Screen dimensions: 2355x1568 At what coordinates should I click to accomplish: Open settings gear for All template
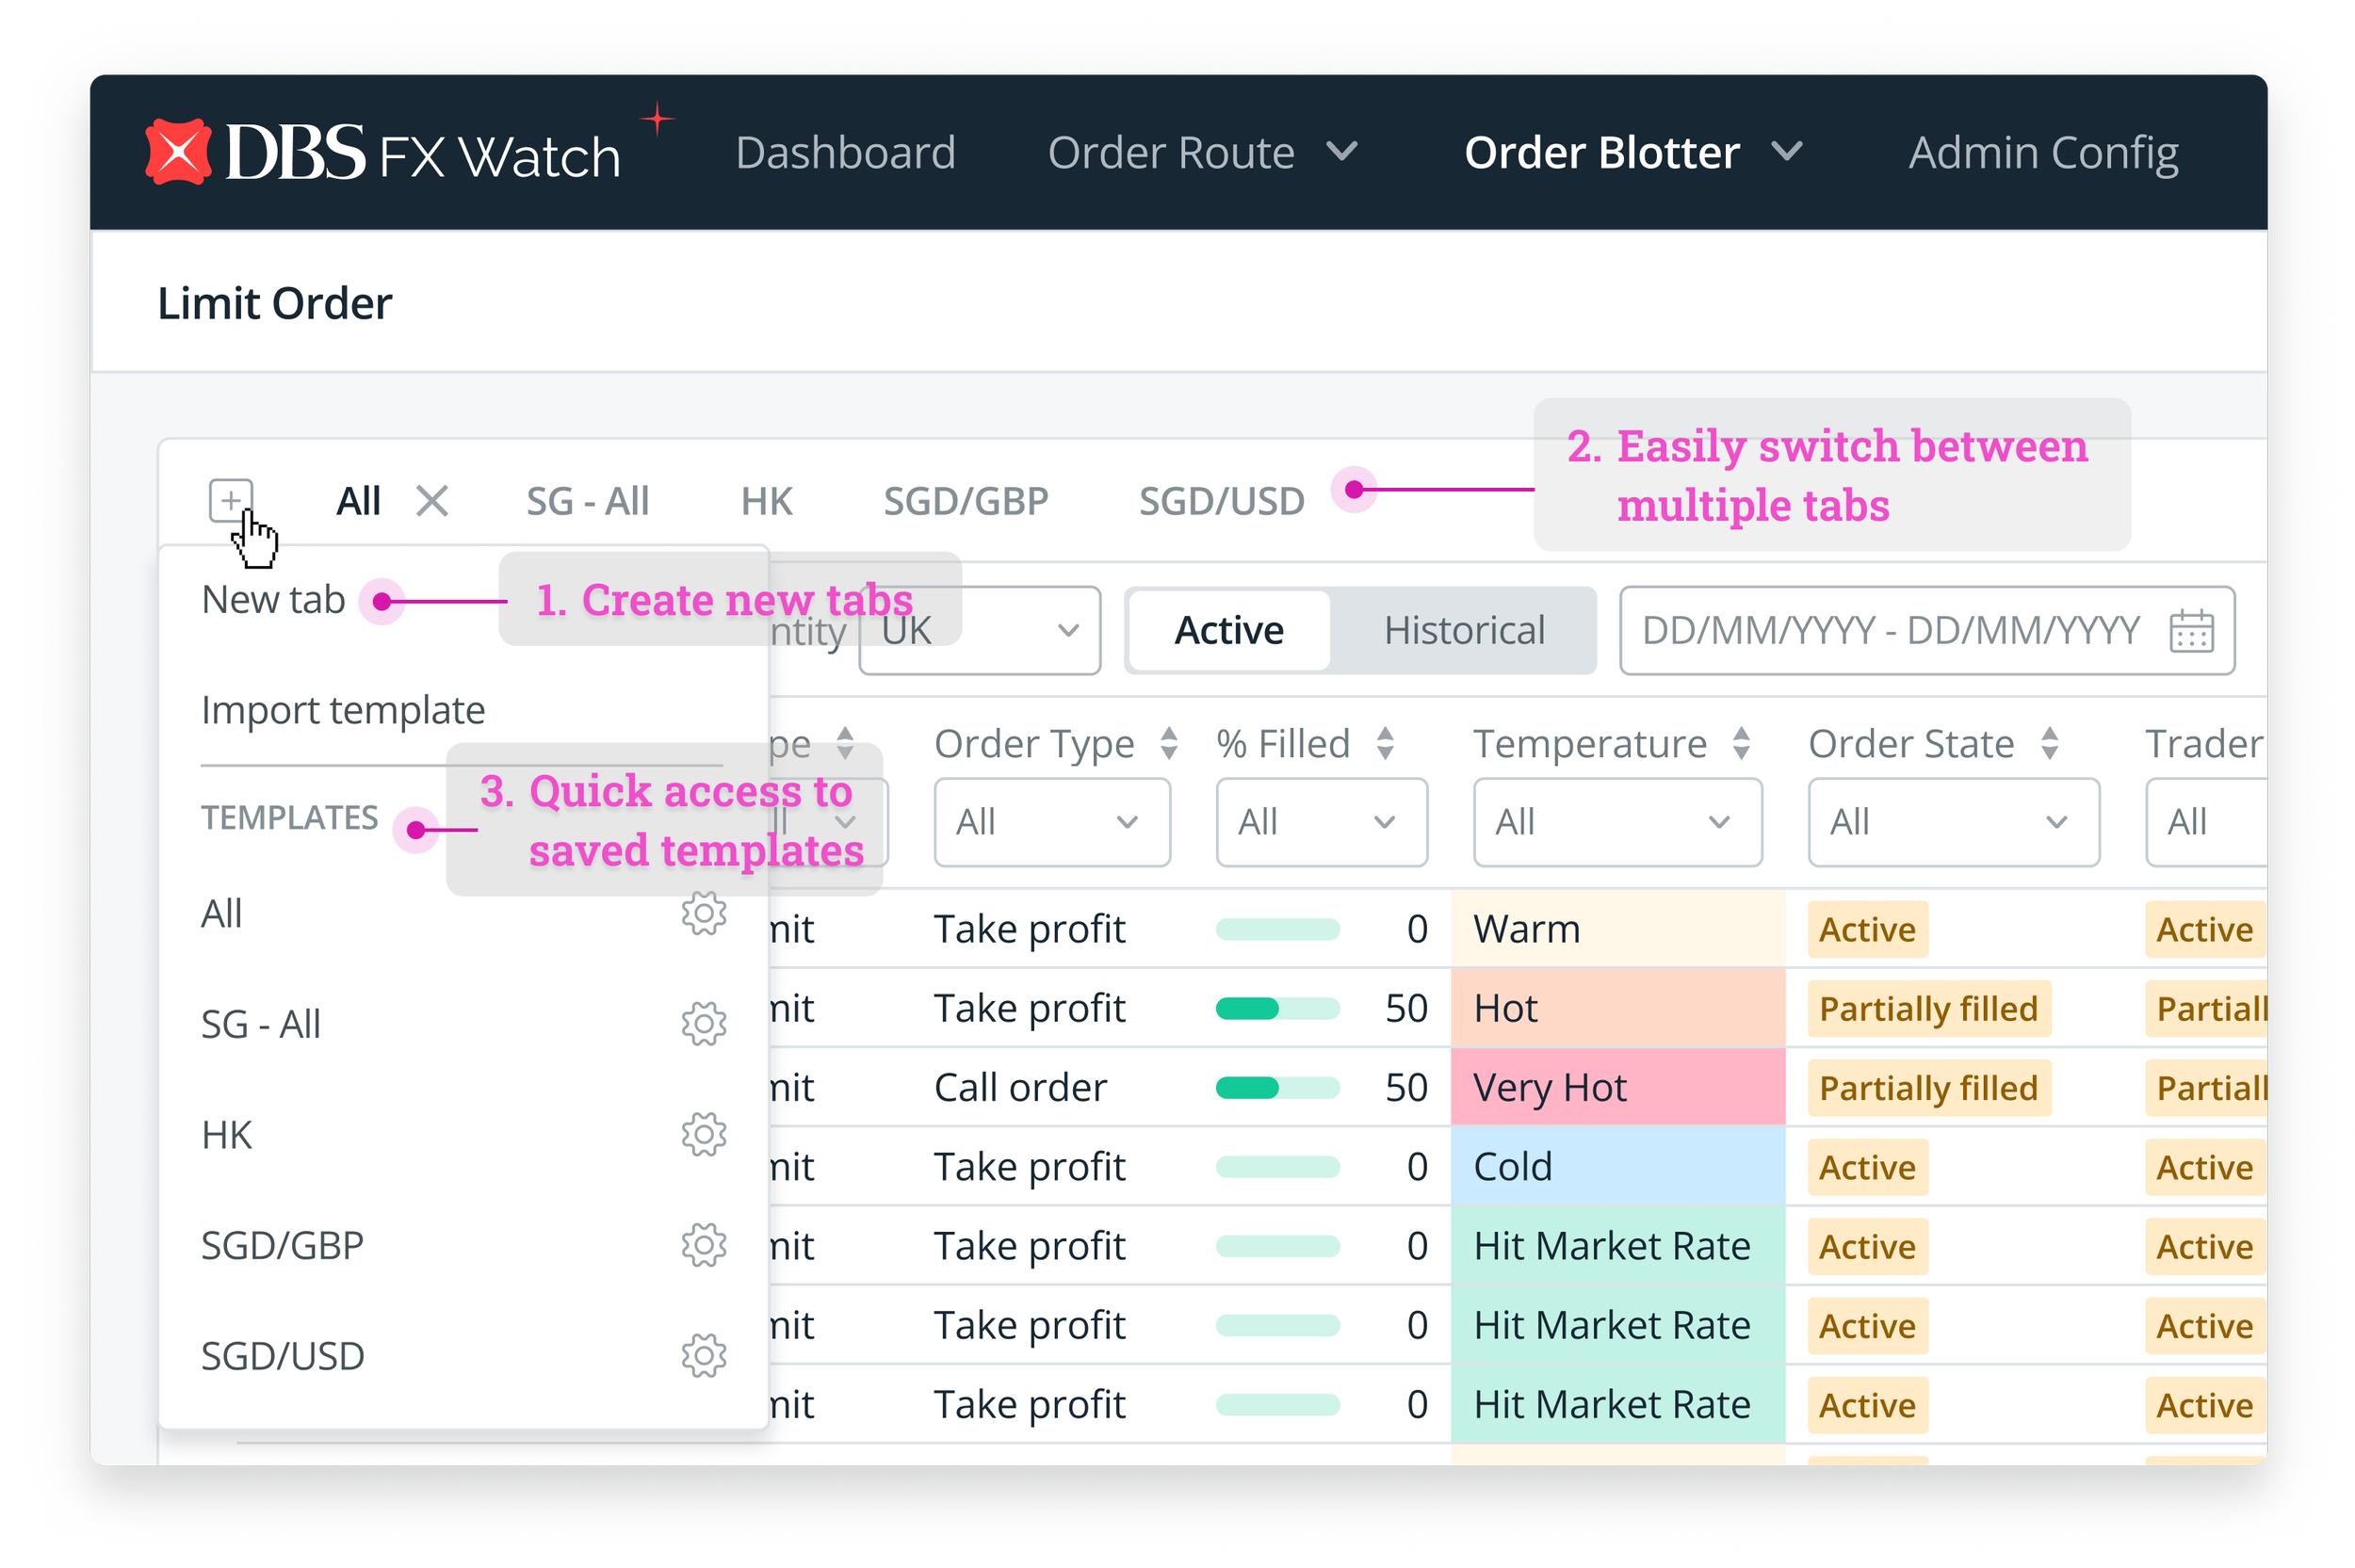(703, 914)
